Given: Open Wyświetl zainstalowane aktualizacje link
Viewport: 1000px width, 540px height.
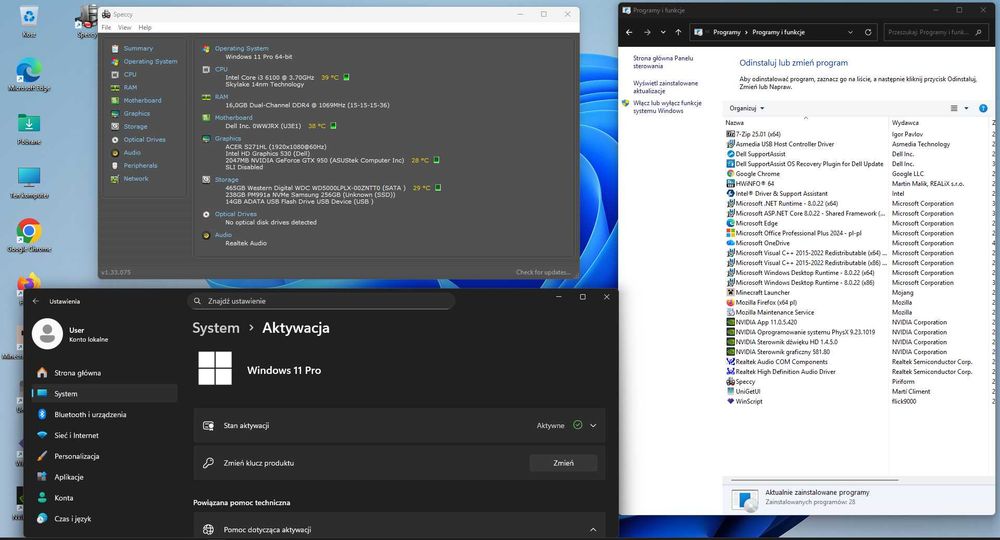Looking at the screenshot, I should [x=665, y=87].
